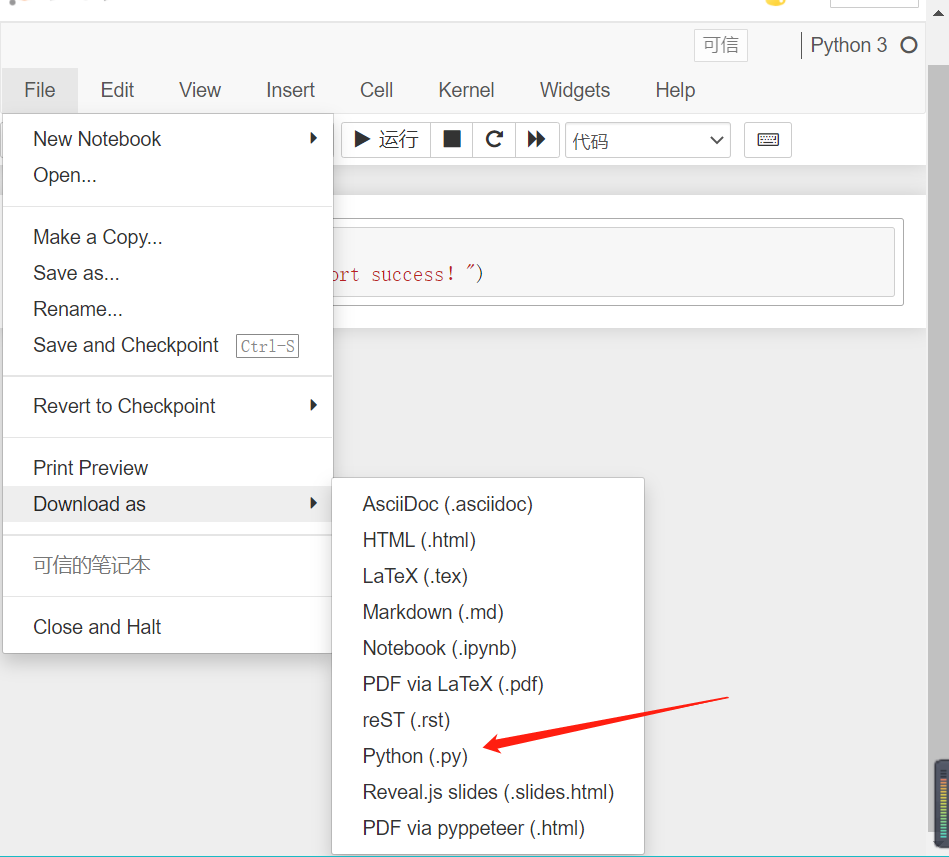Select the Python 3 kernel indicator
The width and height of the screenshot is (949, 857).
coord(848,45)
